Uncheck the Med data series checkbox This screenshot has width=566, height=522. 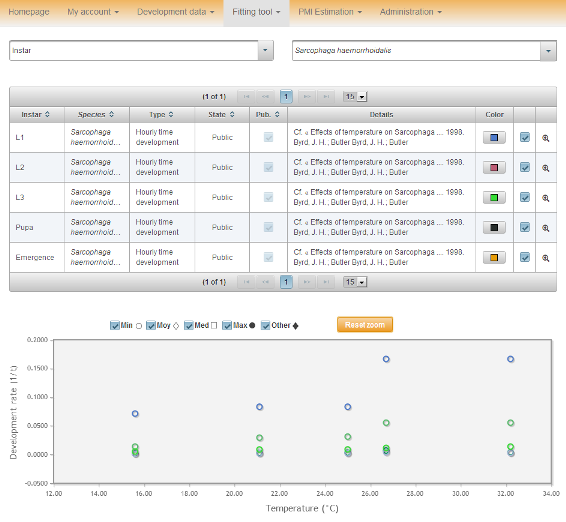coord(188,325)
